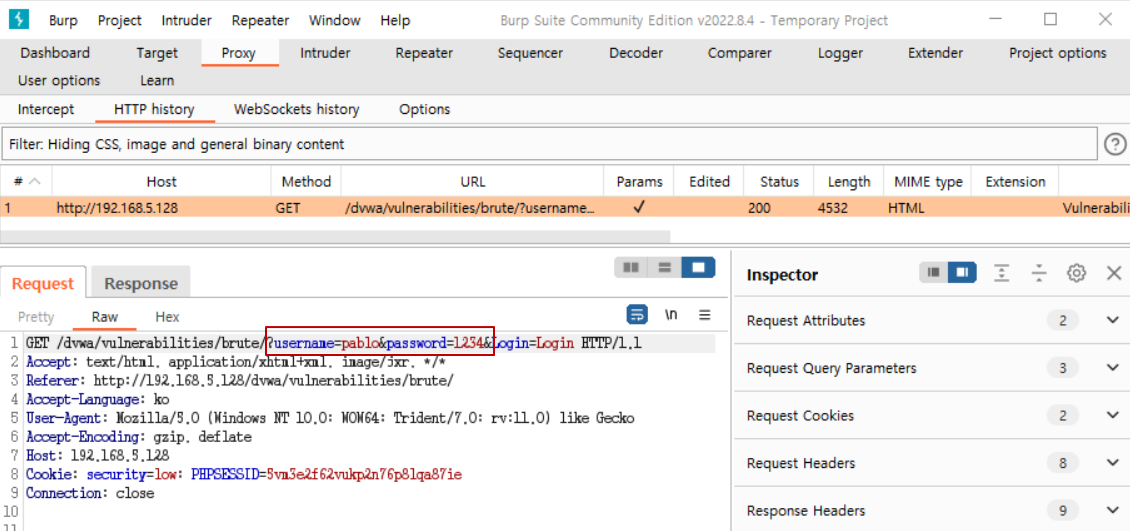Open the Window menu
This screenshot has height=531, width=1130.
pos(334,21)
